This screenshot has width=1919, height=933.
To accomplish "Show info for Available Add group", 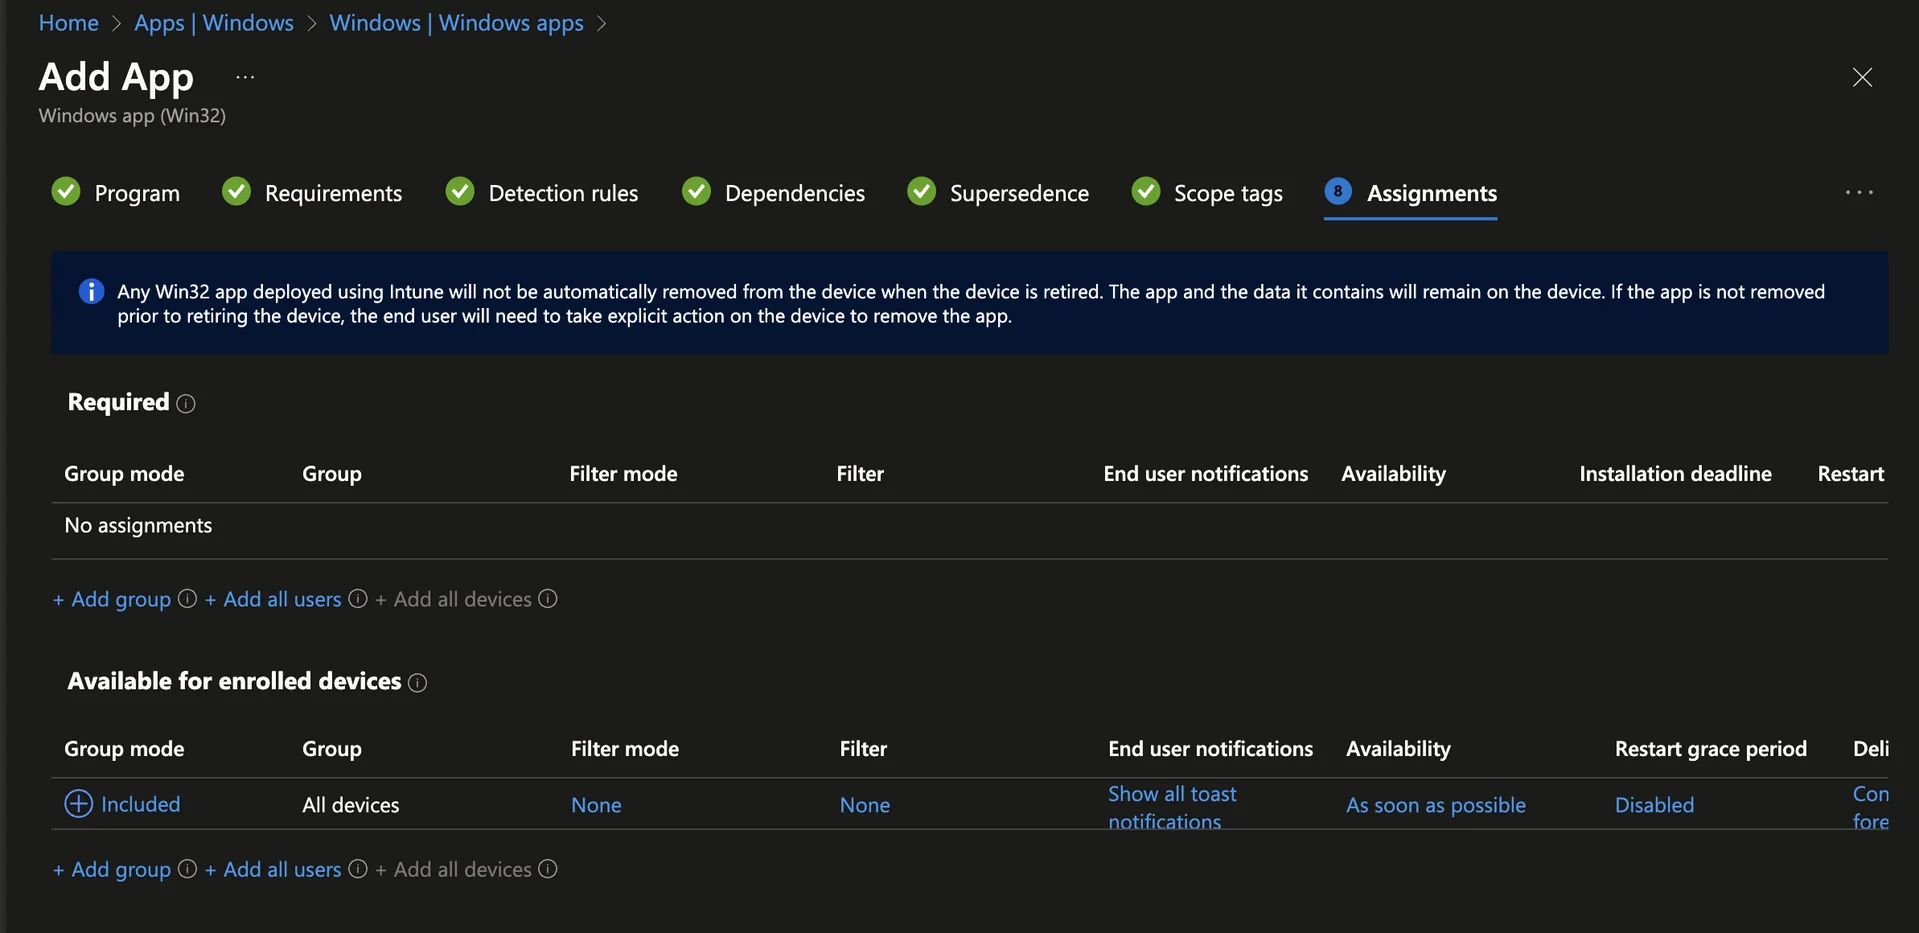I will [187, 868].
